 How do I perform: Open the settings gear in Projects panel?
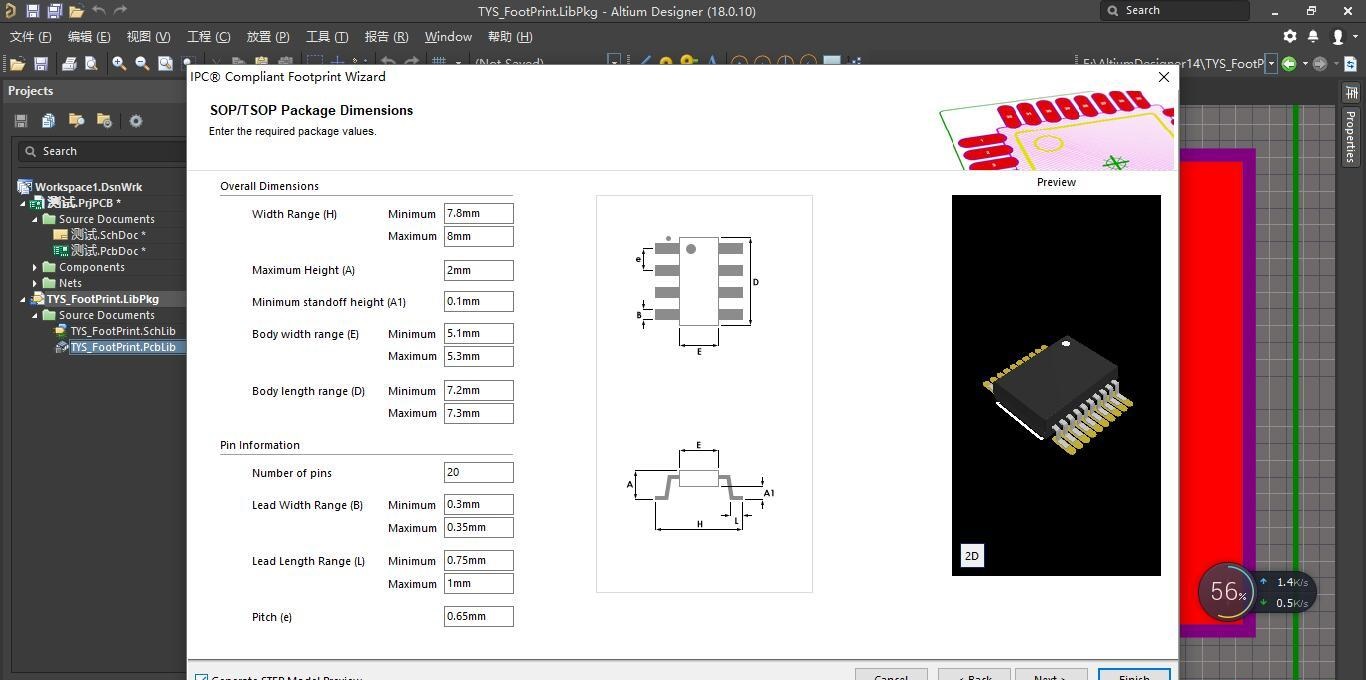(136, 121)
